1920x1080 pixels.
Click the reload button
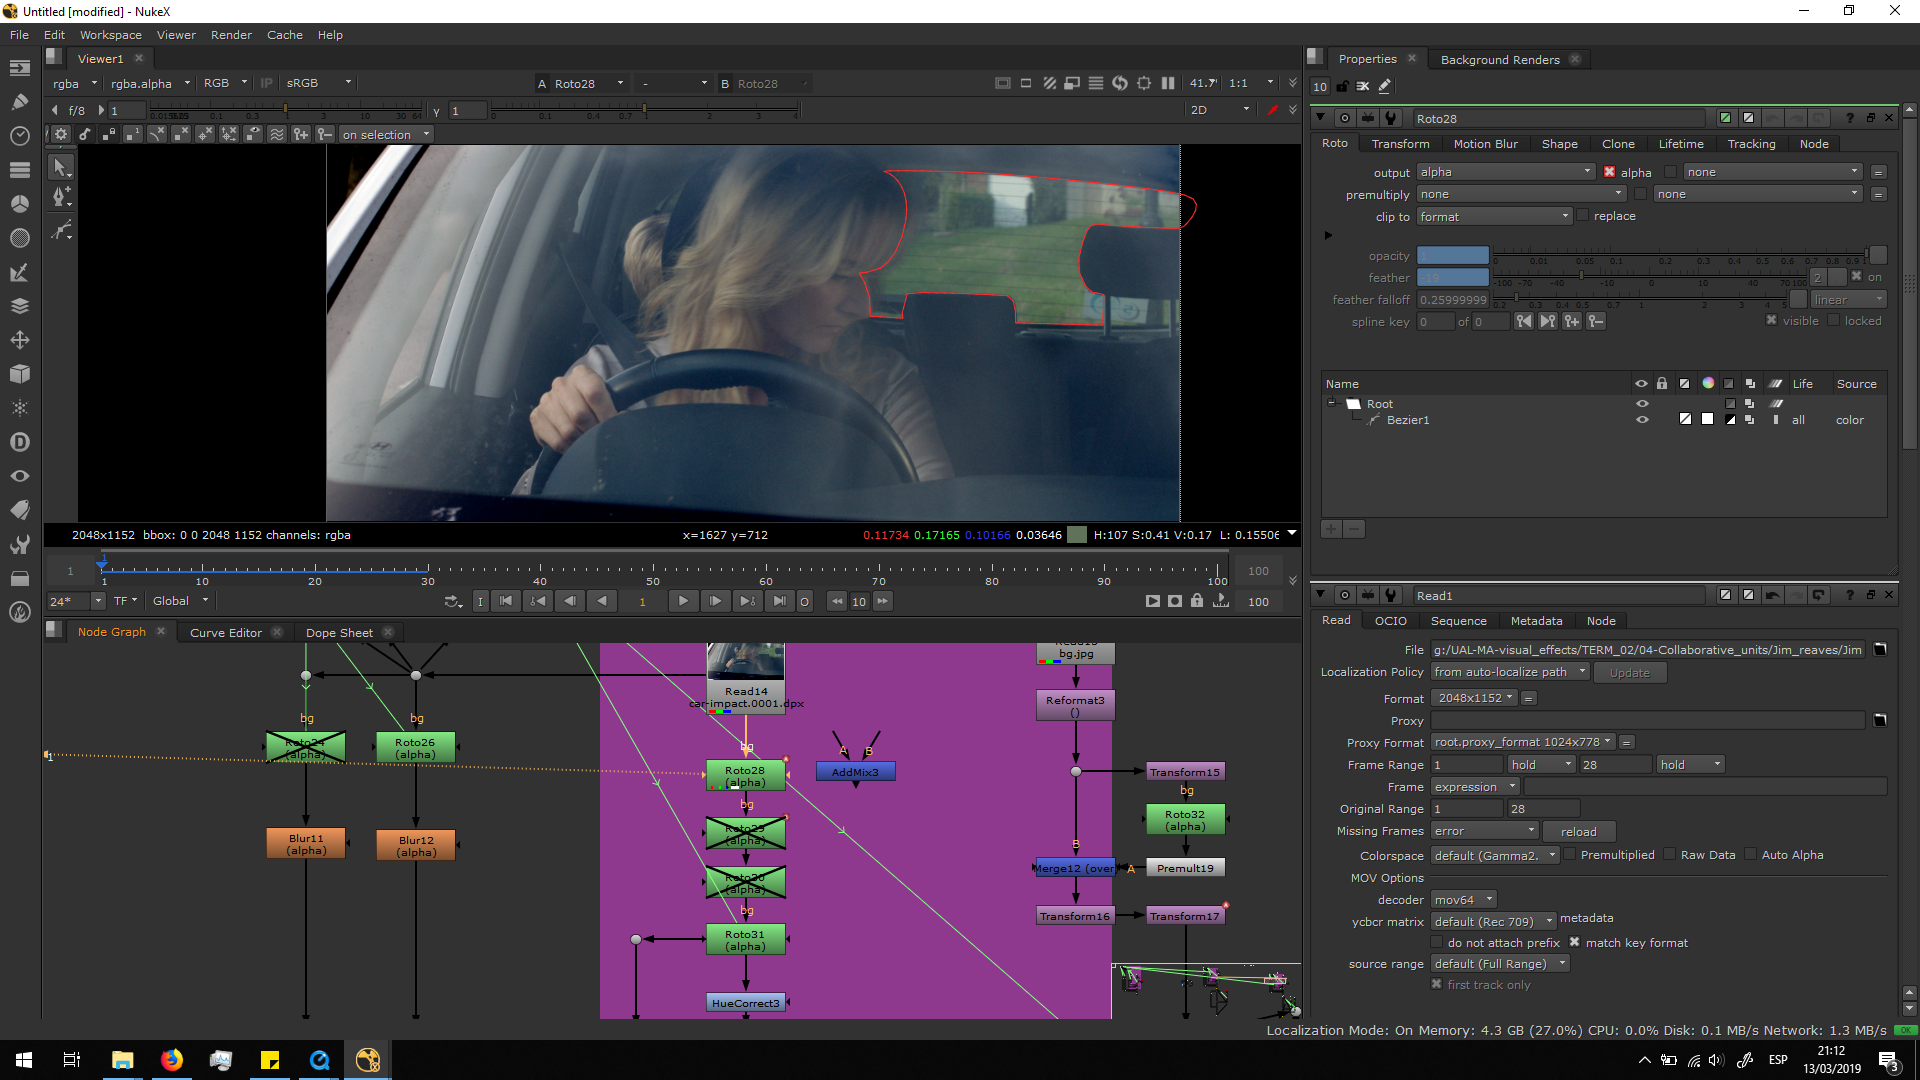click(x=1578, y=832)
